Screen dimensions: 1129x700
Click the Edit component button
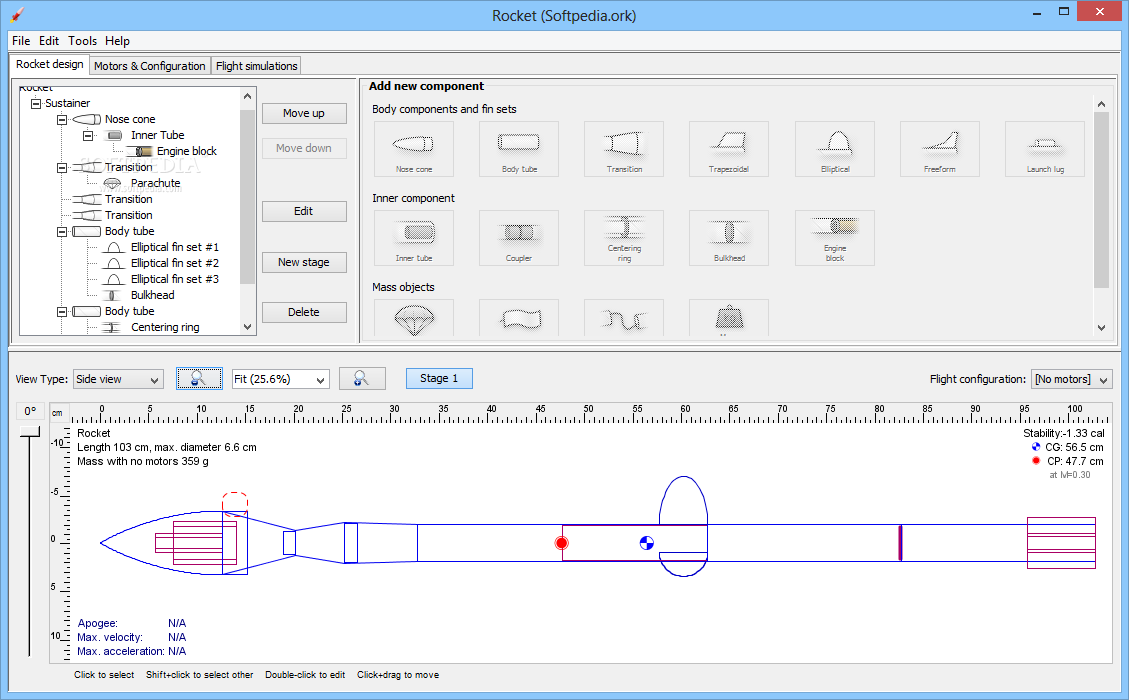click(304, 211)
